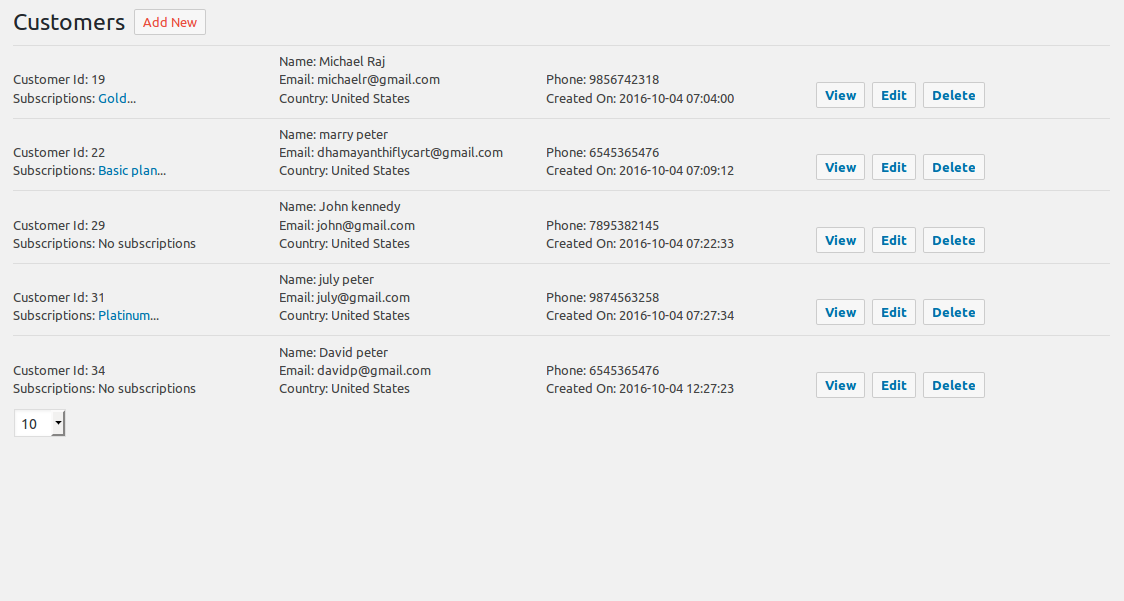This screenshot has width=1124, height=601.
Task: Open the rows-per-page dropdown showing 10
Action: coord(39,423)
